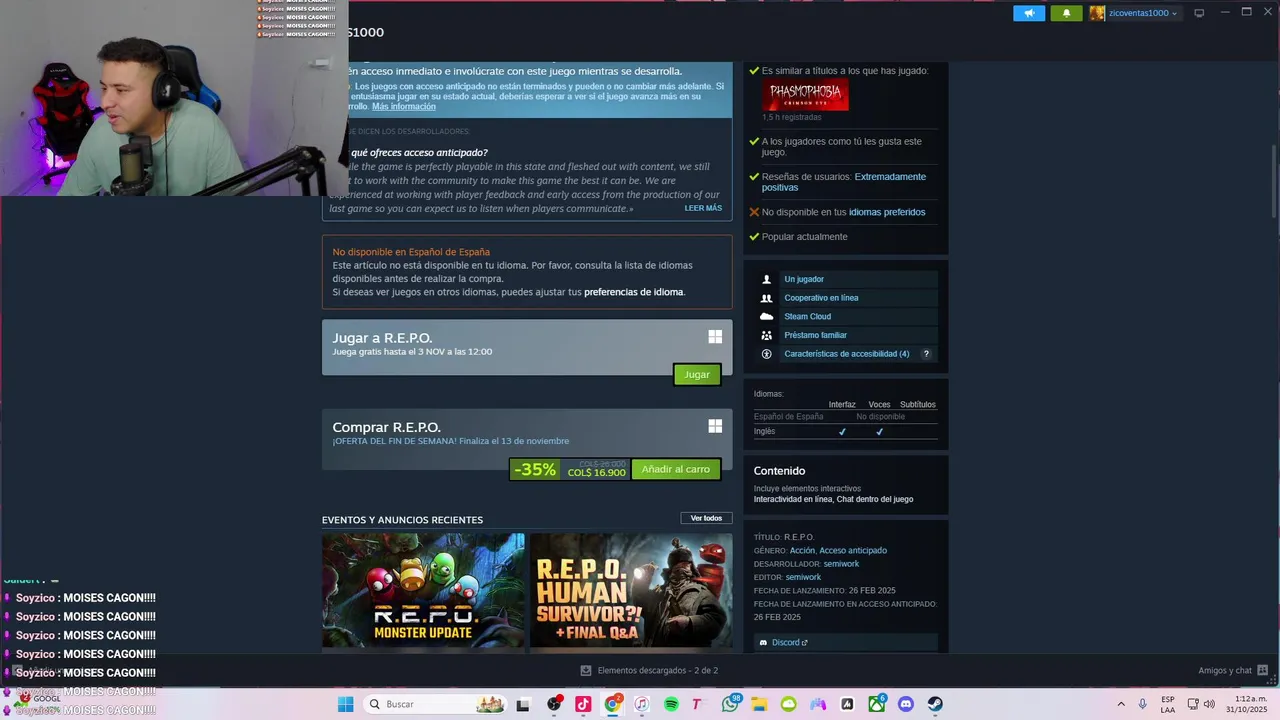The height and width of the screenshot is (720, 1280).
Task: Open idiomas preferidos link
Action: coord(887,212)
